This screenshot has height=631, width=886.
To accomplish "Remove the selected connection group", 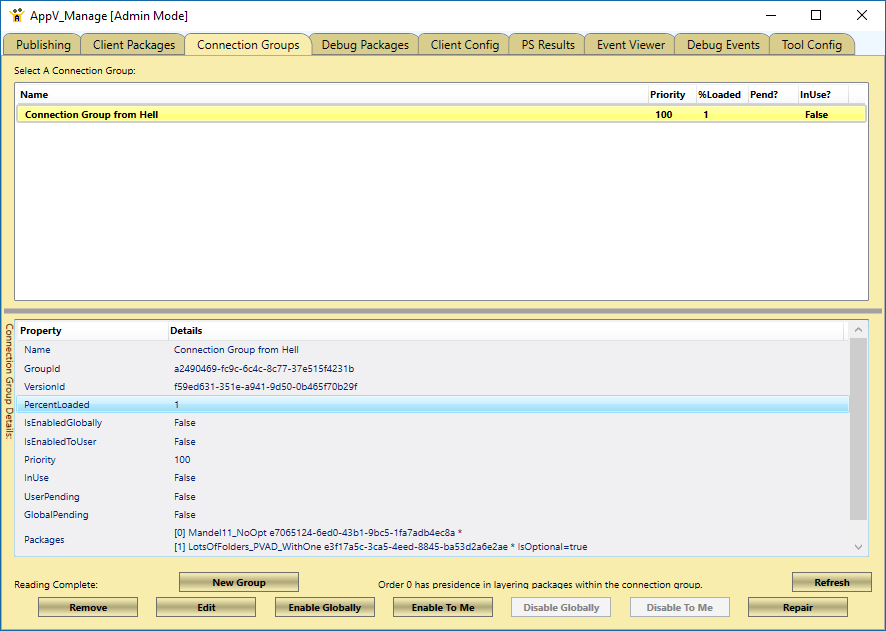I will pyautogui.click(x=88, y=607).
